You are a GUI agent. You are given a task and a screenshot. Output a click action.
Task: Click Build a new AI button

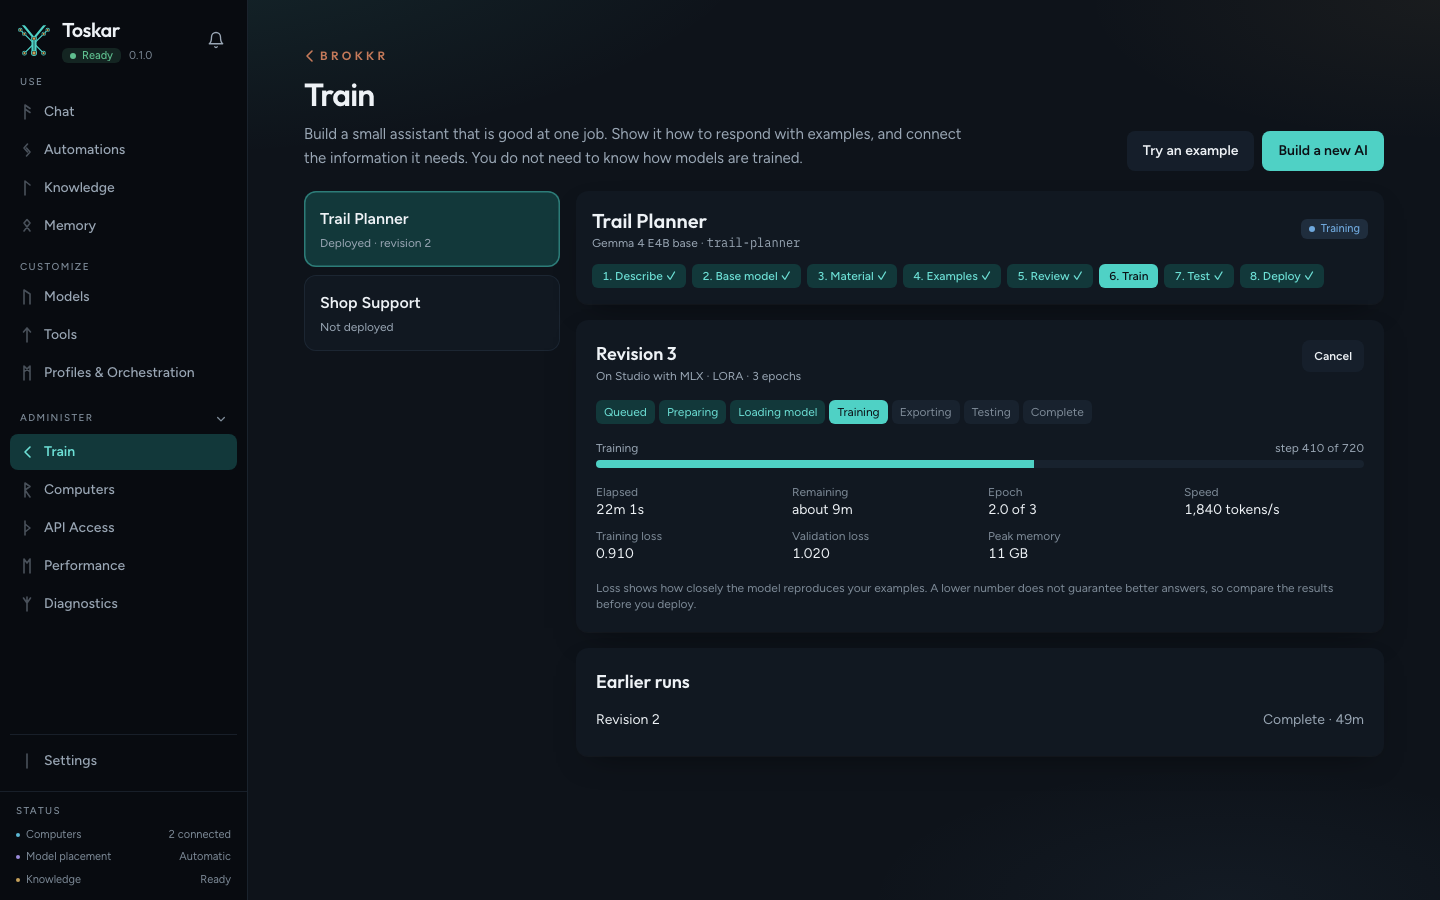[1323, 151]
